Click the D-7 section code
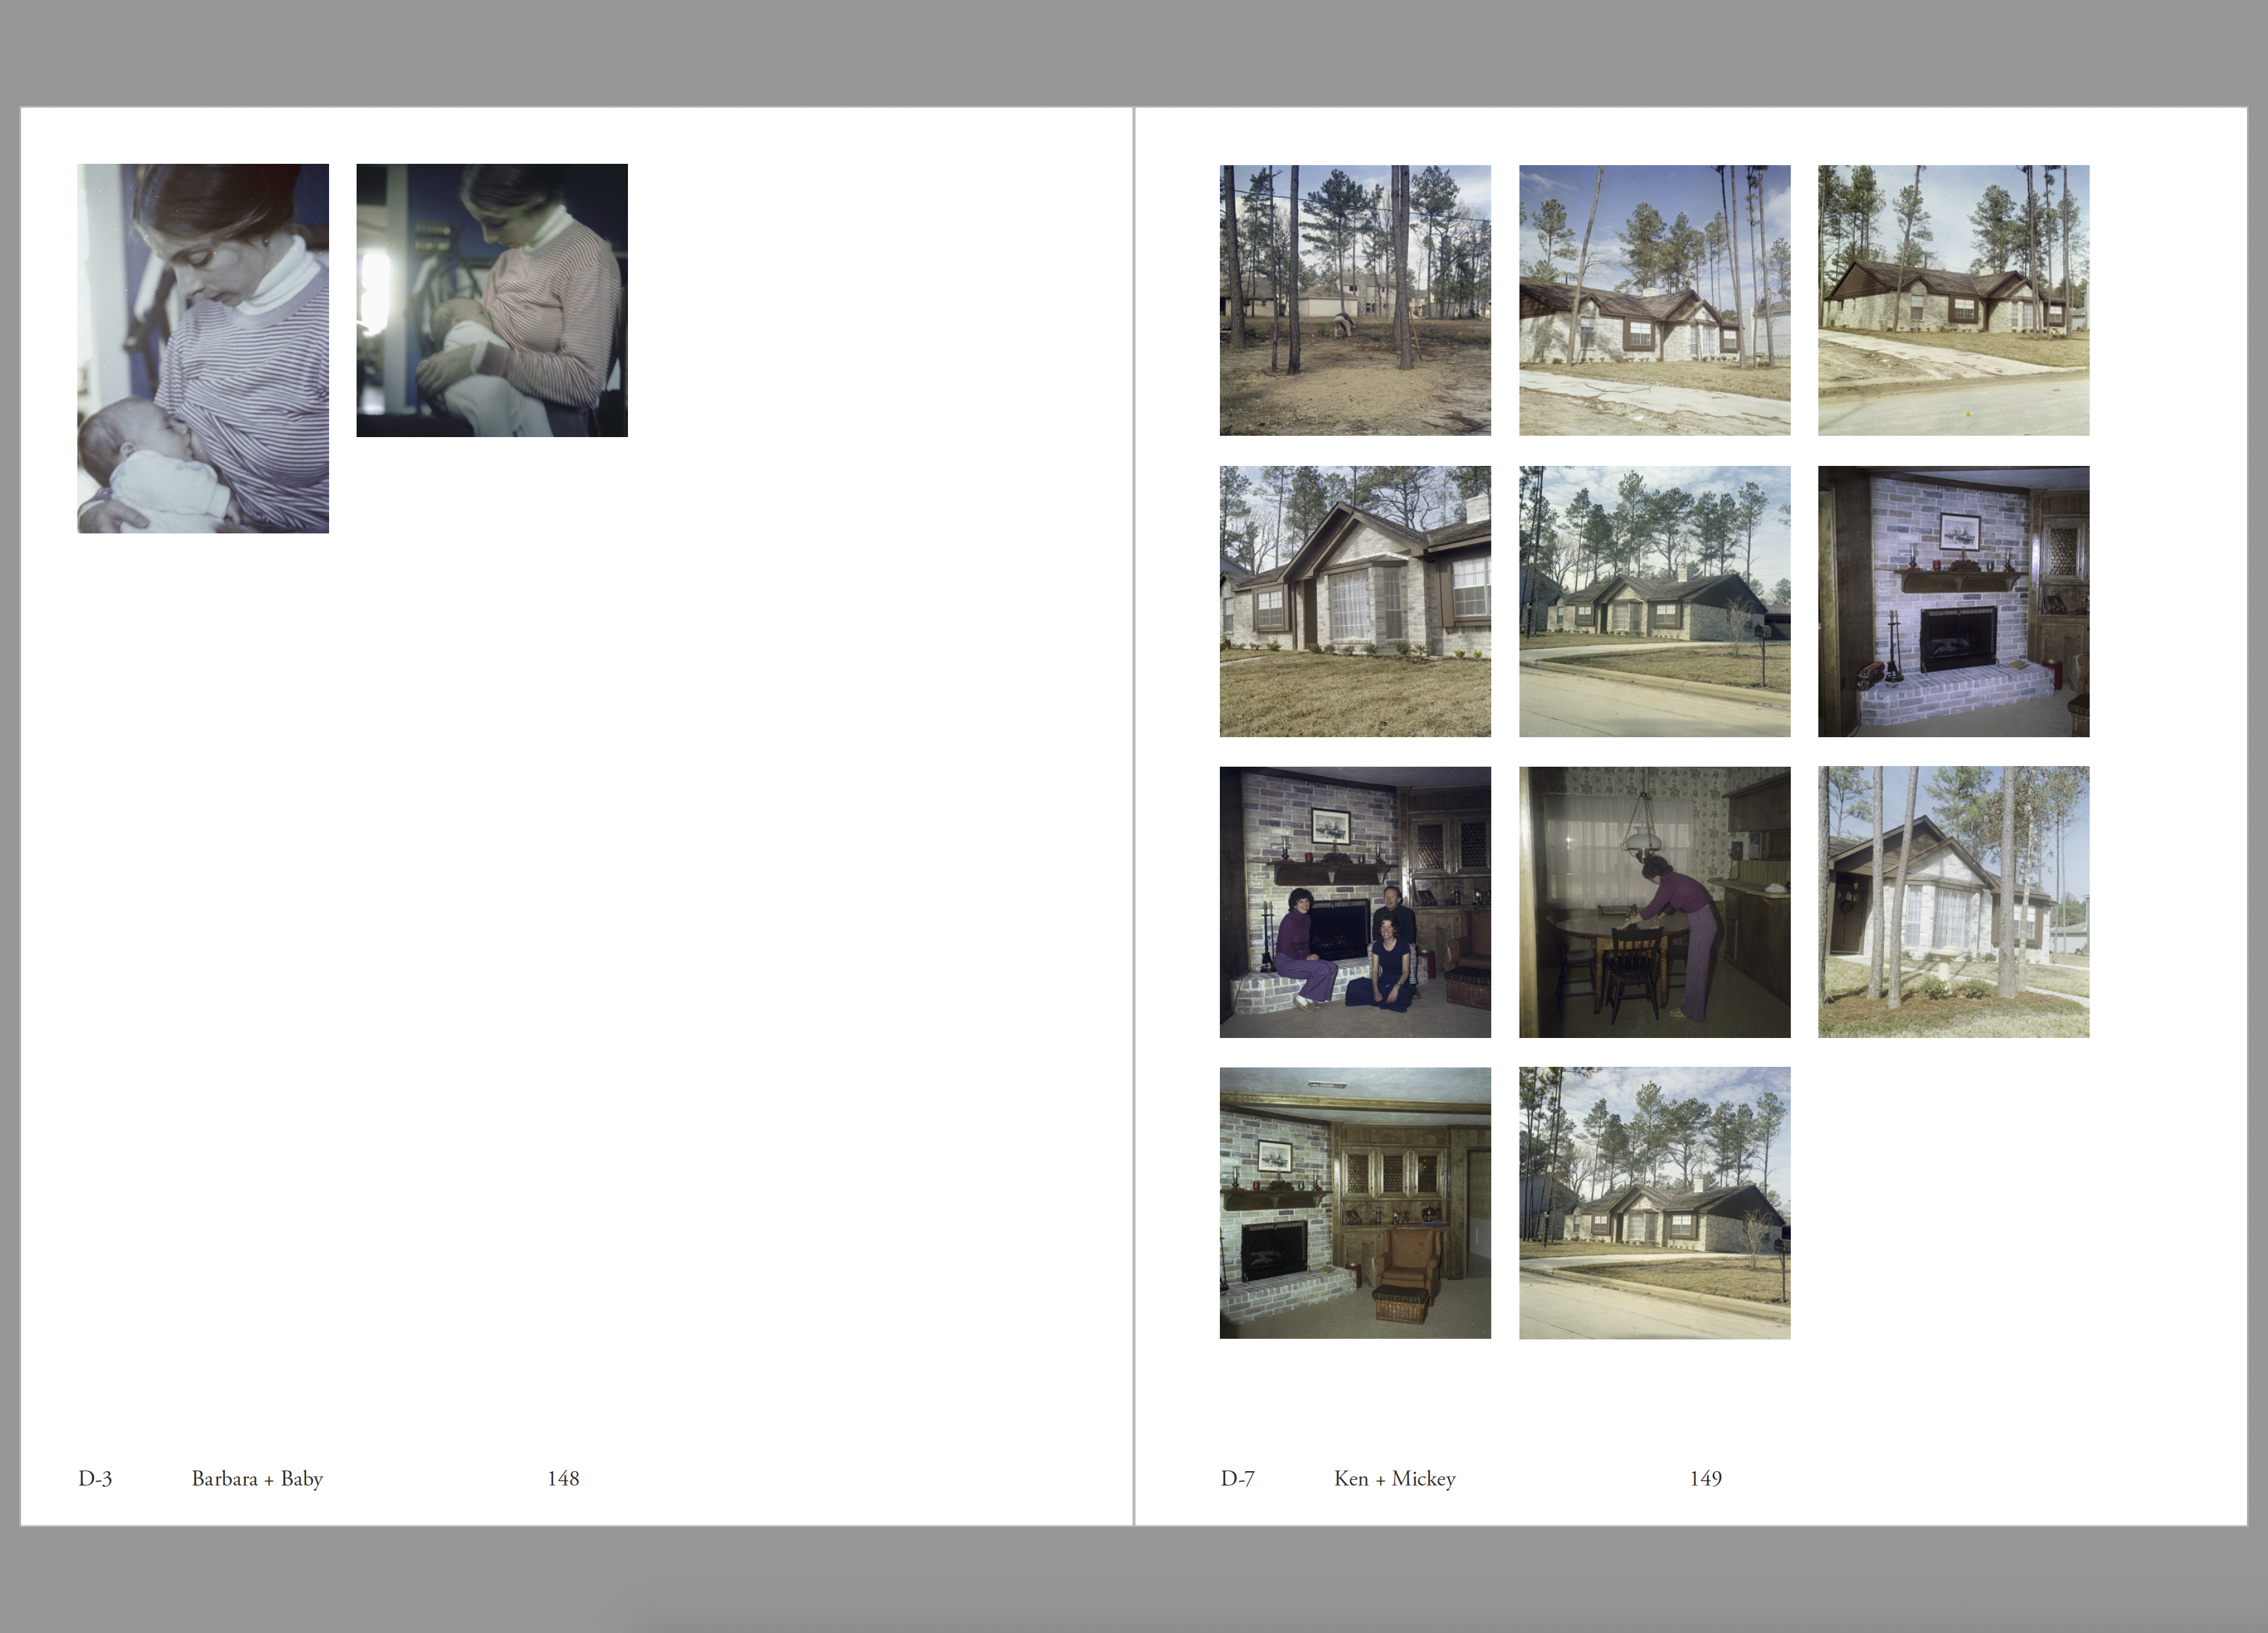The height and width of the screenshot is (1633, 2268). click(1237, 1479)
